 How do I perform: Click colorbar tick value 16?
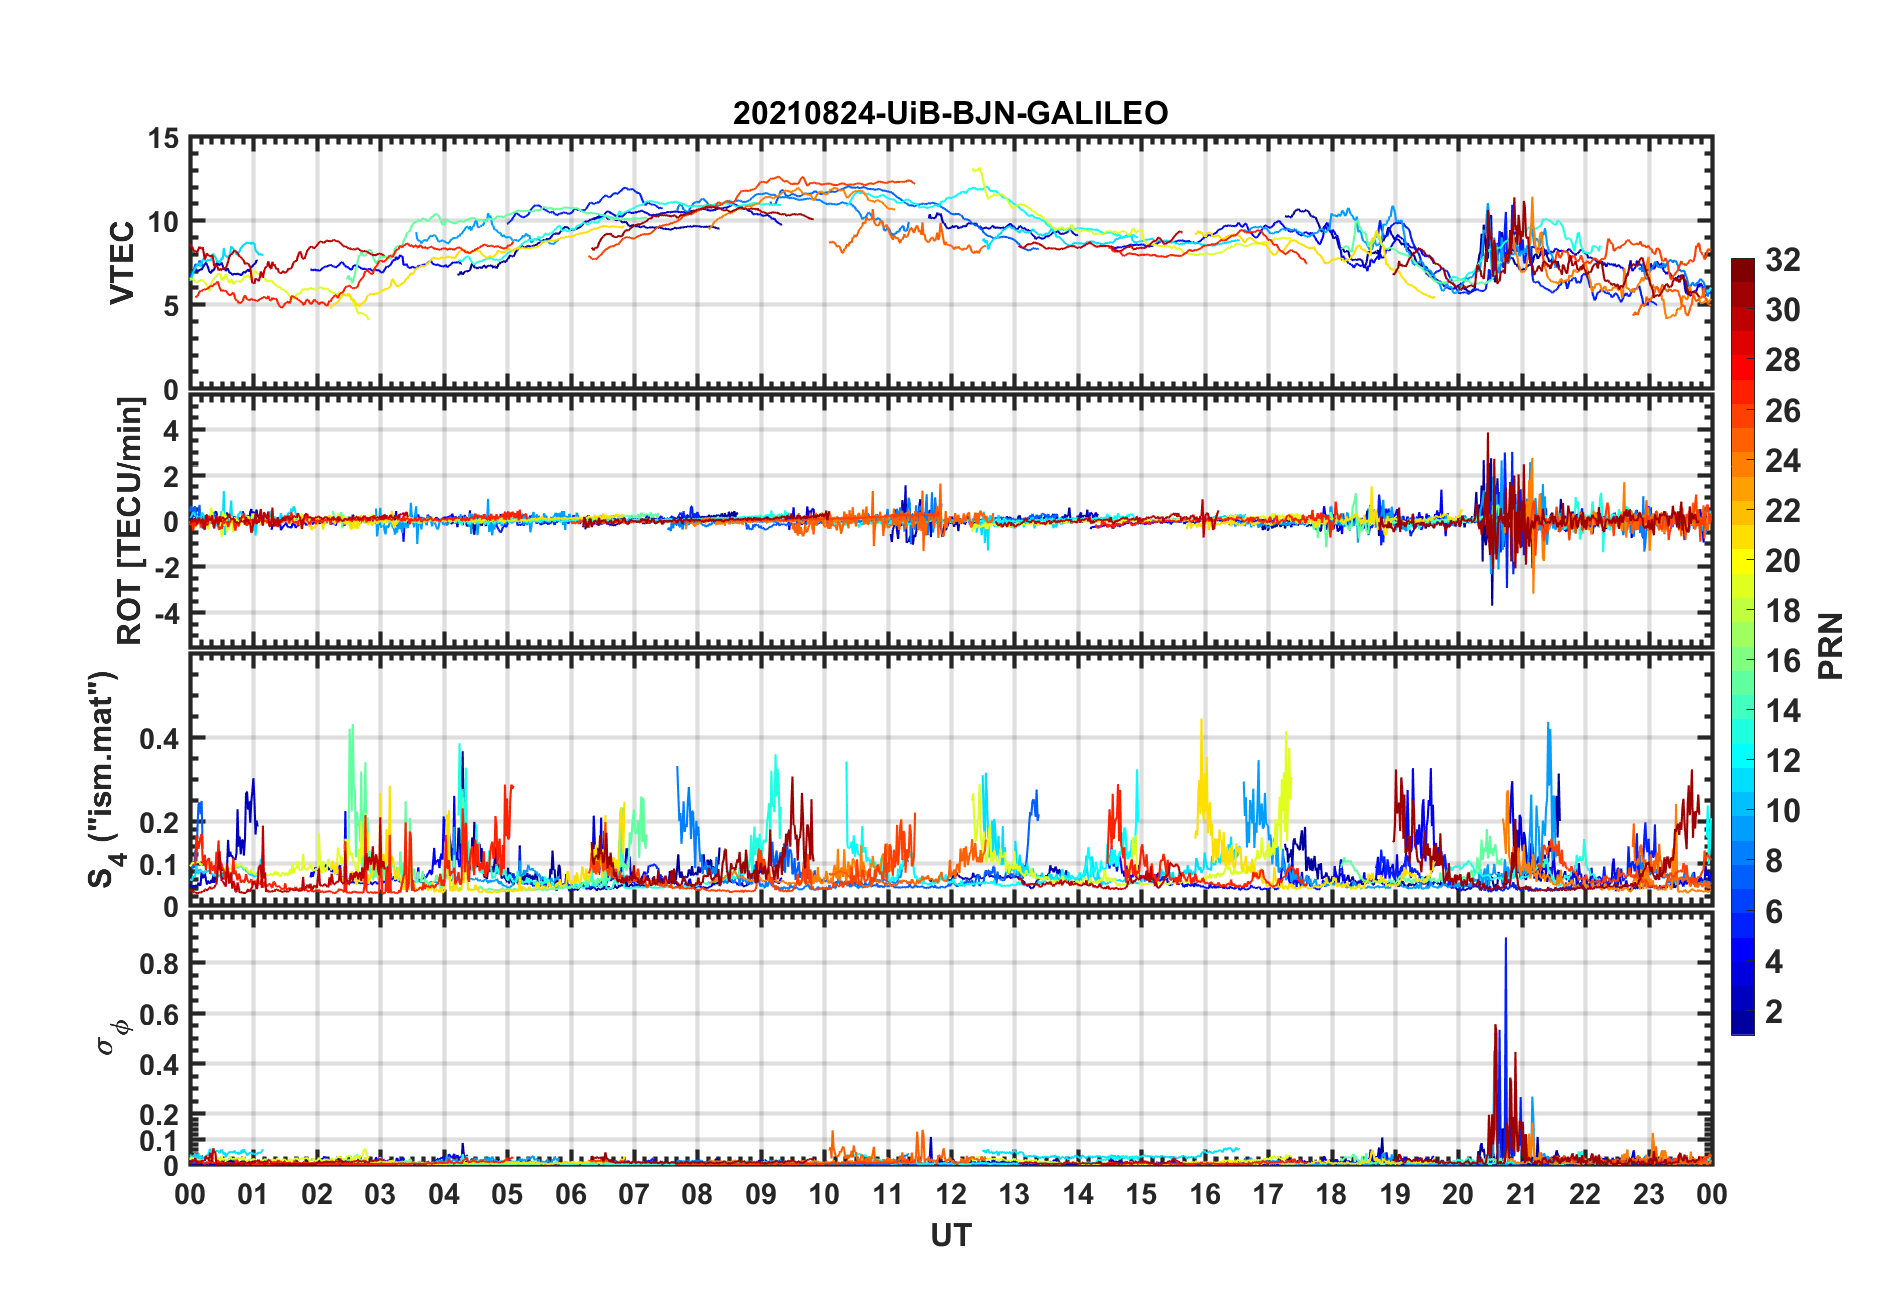pos(1783,660)
